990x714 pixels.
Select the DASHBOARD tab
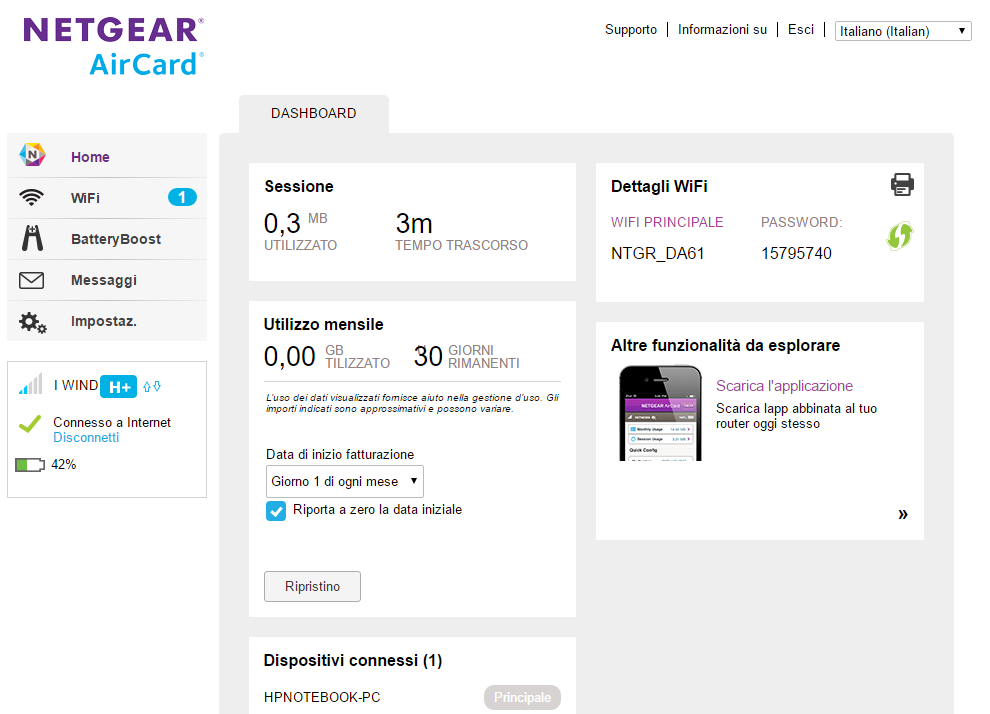coord(314,114)
